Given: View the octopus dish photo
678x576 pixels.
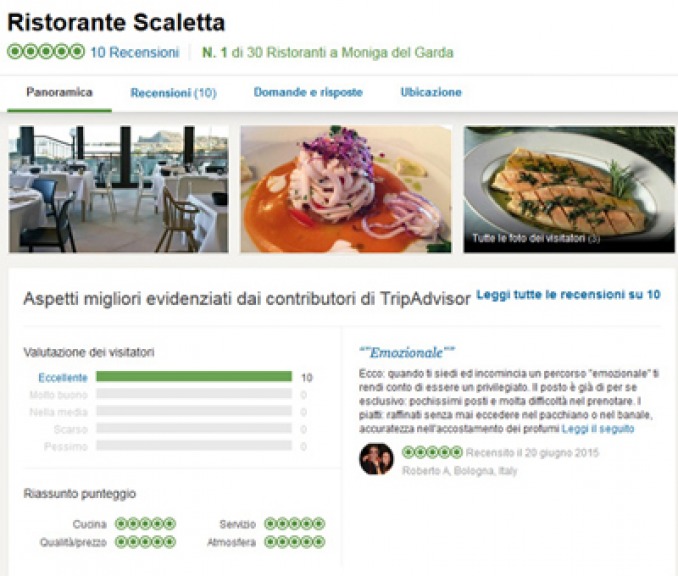Looking at the screenshot, I should point(346,189).
